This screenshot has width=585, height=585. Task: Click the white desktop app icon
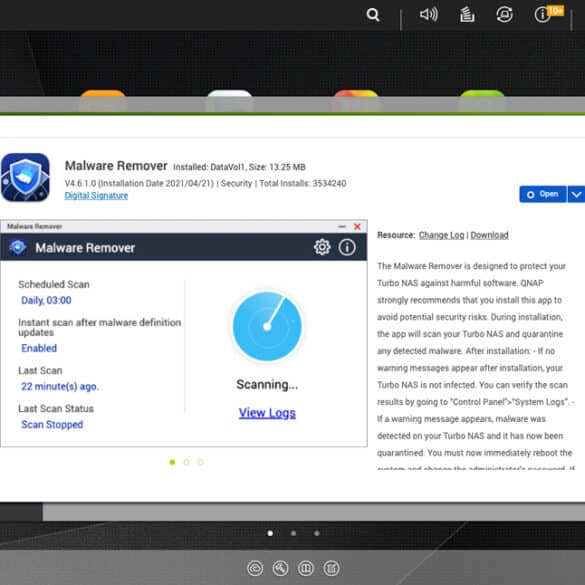(230, 100)
